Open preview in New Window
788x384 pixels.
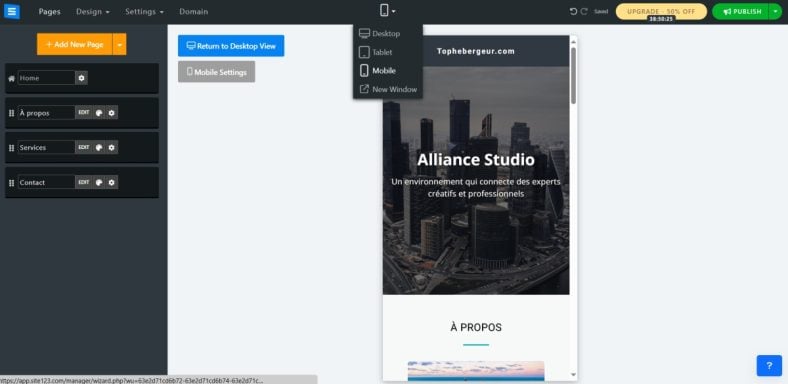pyautogui.click(x=388, y=89)
